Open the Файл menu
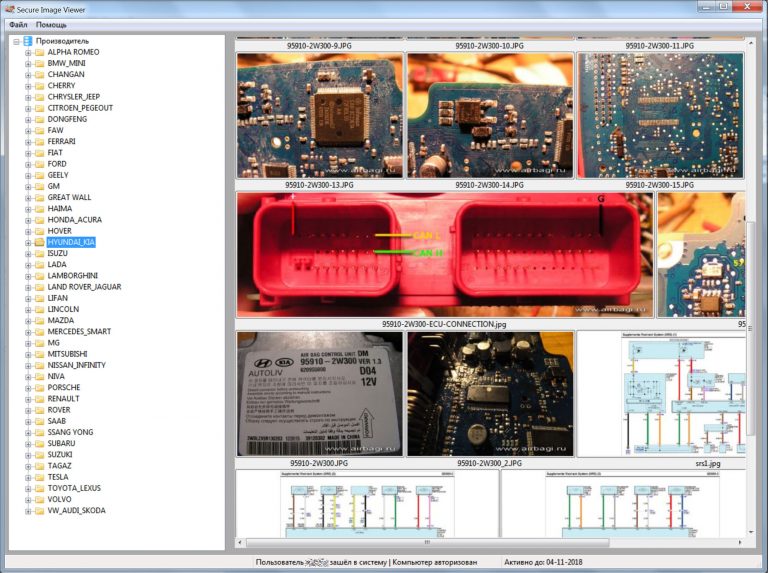768x573 pixels. point(18,24)
